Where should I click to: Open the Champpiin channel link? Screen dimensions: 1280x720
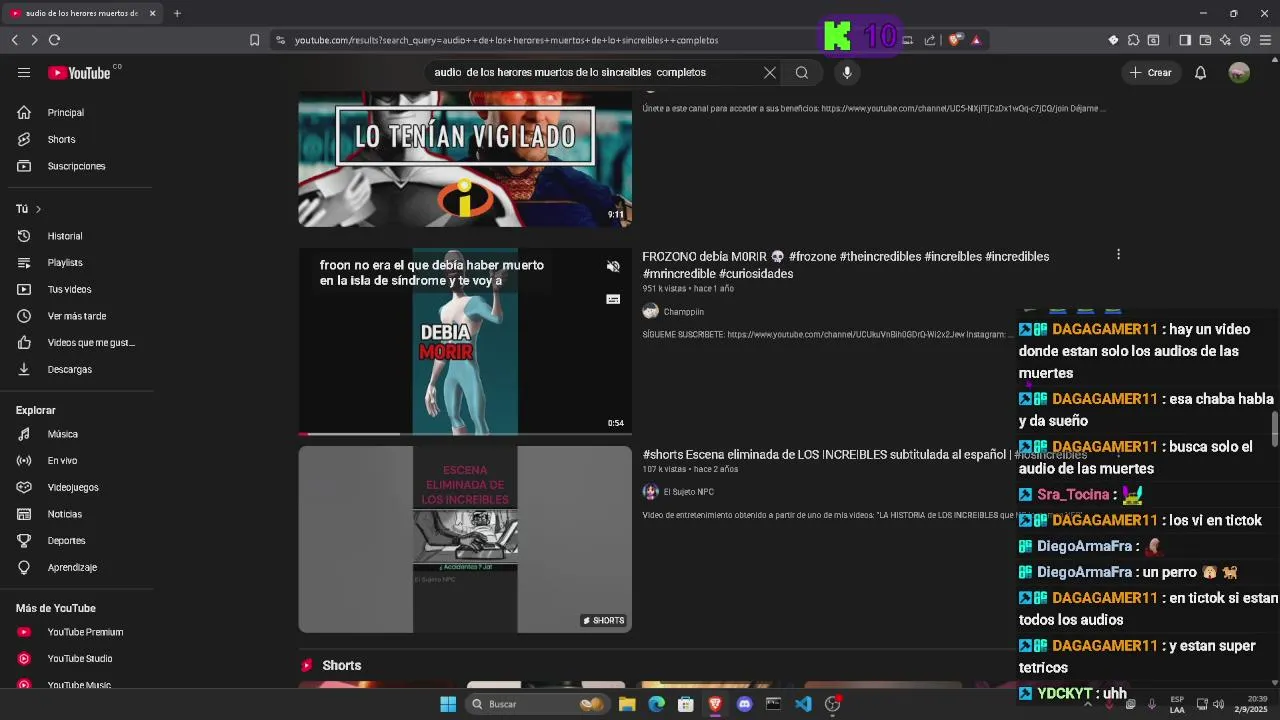[683, 312]
